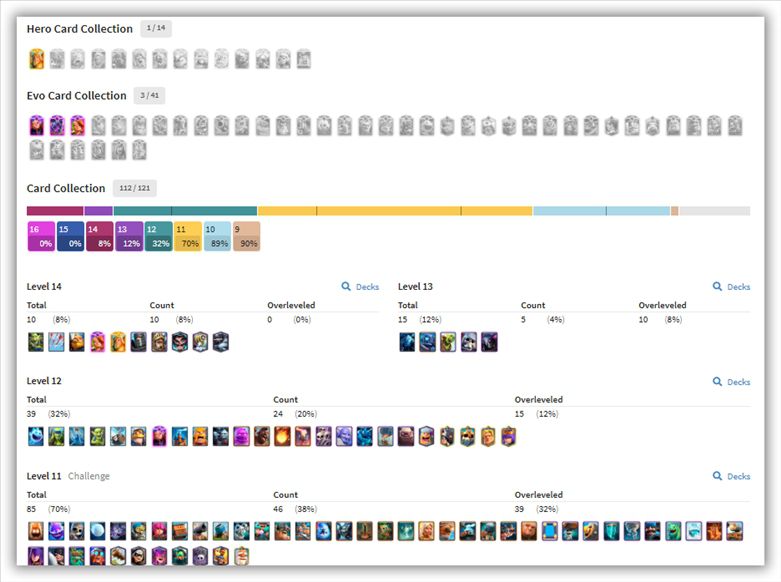Open the Giant Snowball card in Level 11
Viewport: 781px width, 582px height.
coord(98,531)
